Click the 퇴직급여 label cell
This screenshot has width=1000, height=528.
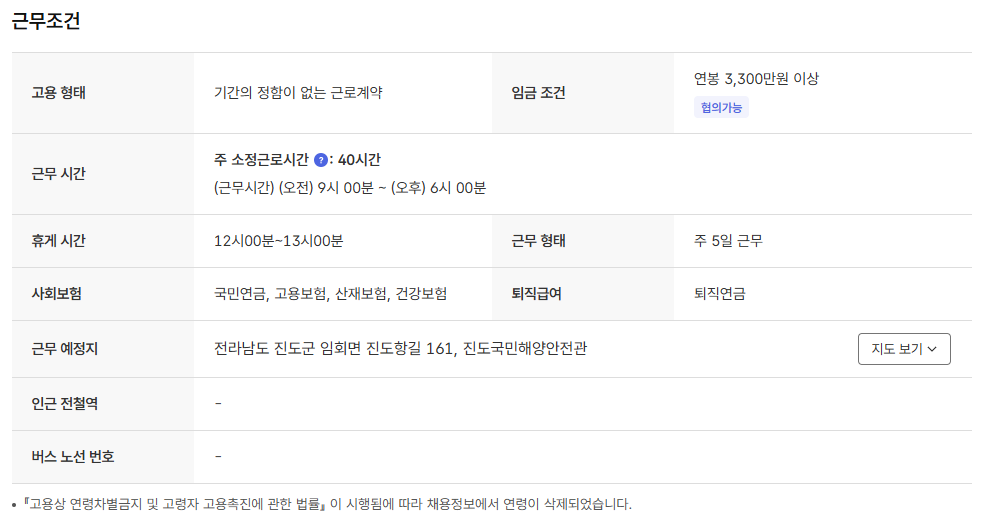[536, 294]
